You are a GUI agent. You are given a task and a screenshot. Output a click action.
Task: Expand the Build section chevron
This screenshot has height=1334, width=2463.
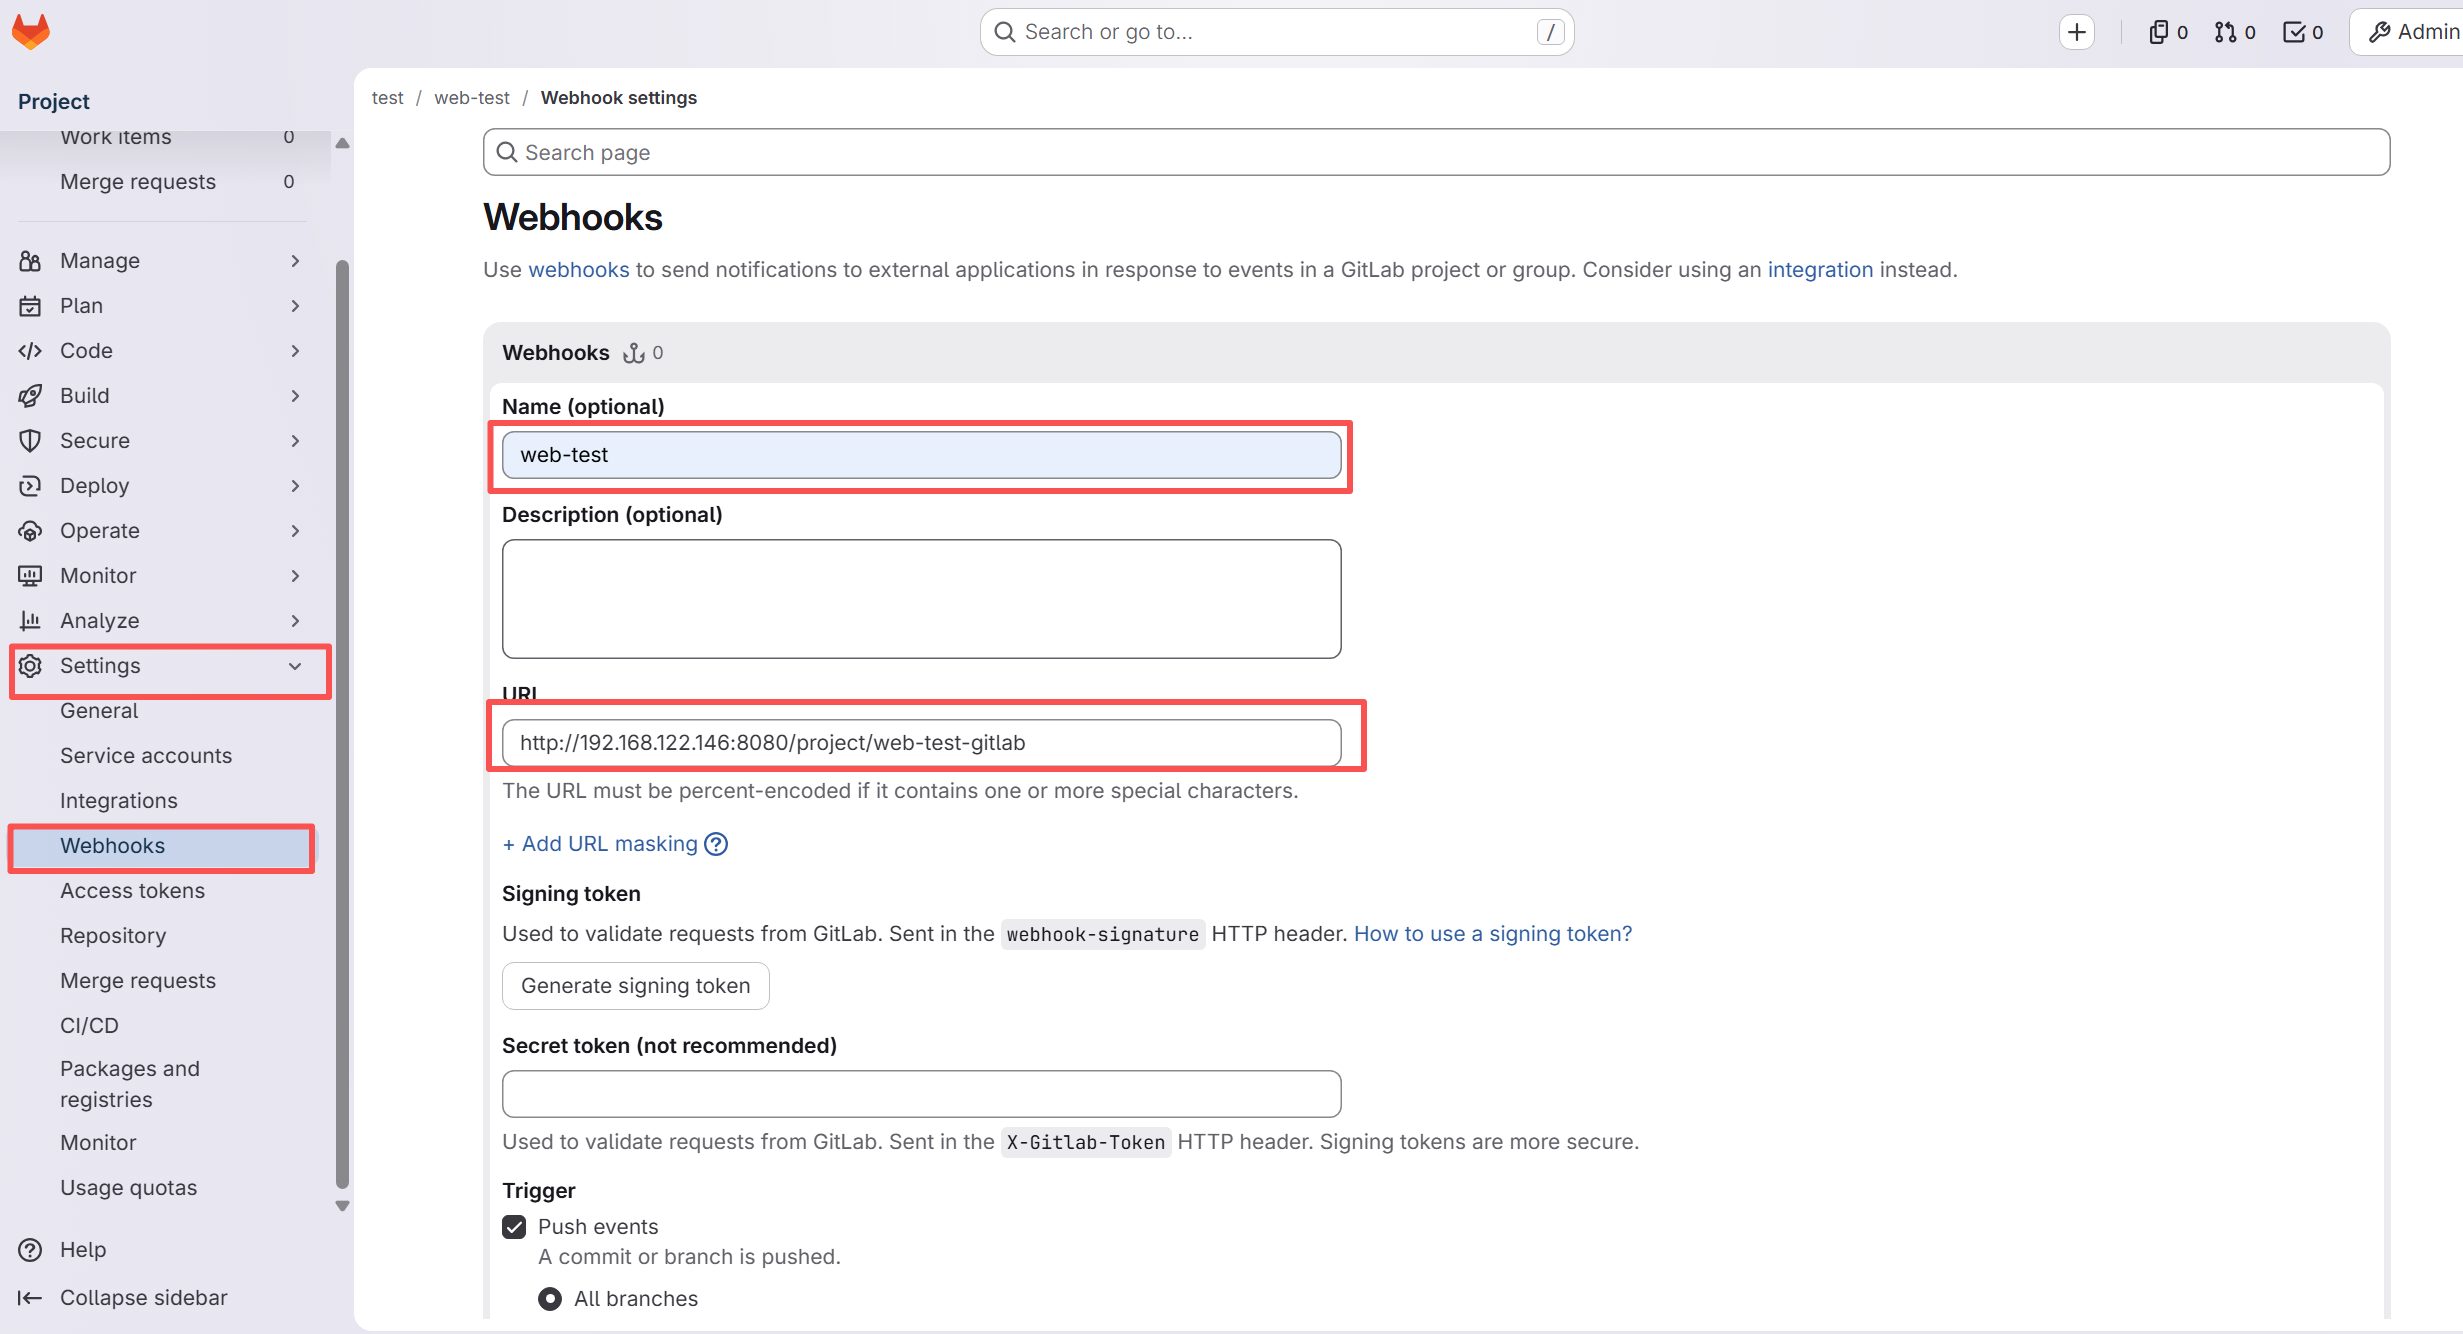295,396
